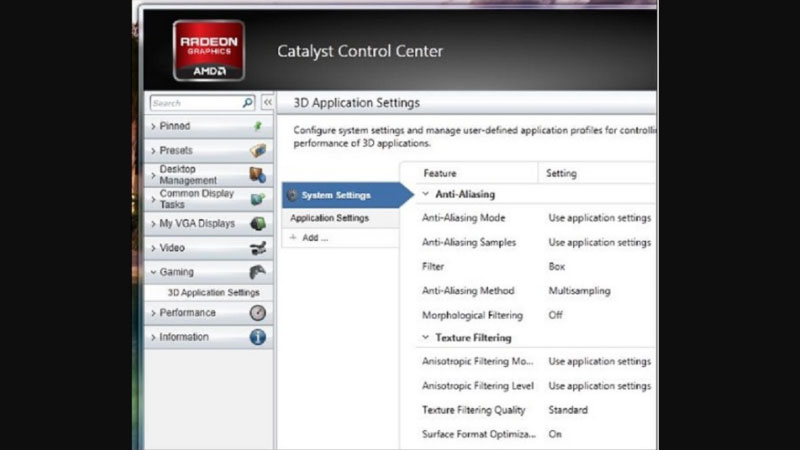The image size is (800, 450).
Task: Change the Morphological Filtering Off setting
Action: [x=556, y=315]
